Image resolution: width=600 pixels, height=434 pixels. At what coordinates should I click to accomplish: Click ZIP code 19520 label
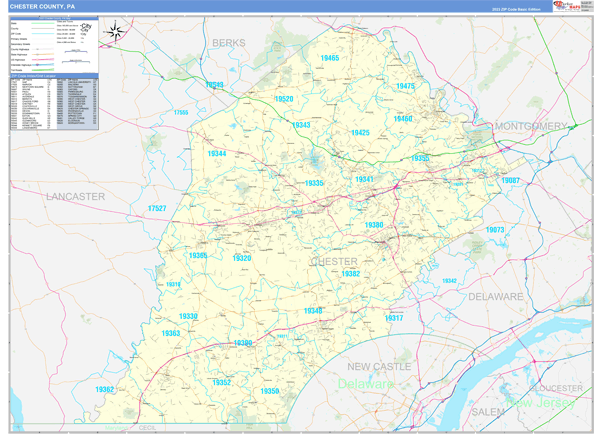click(x=284, y=99)
